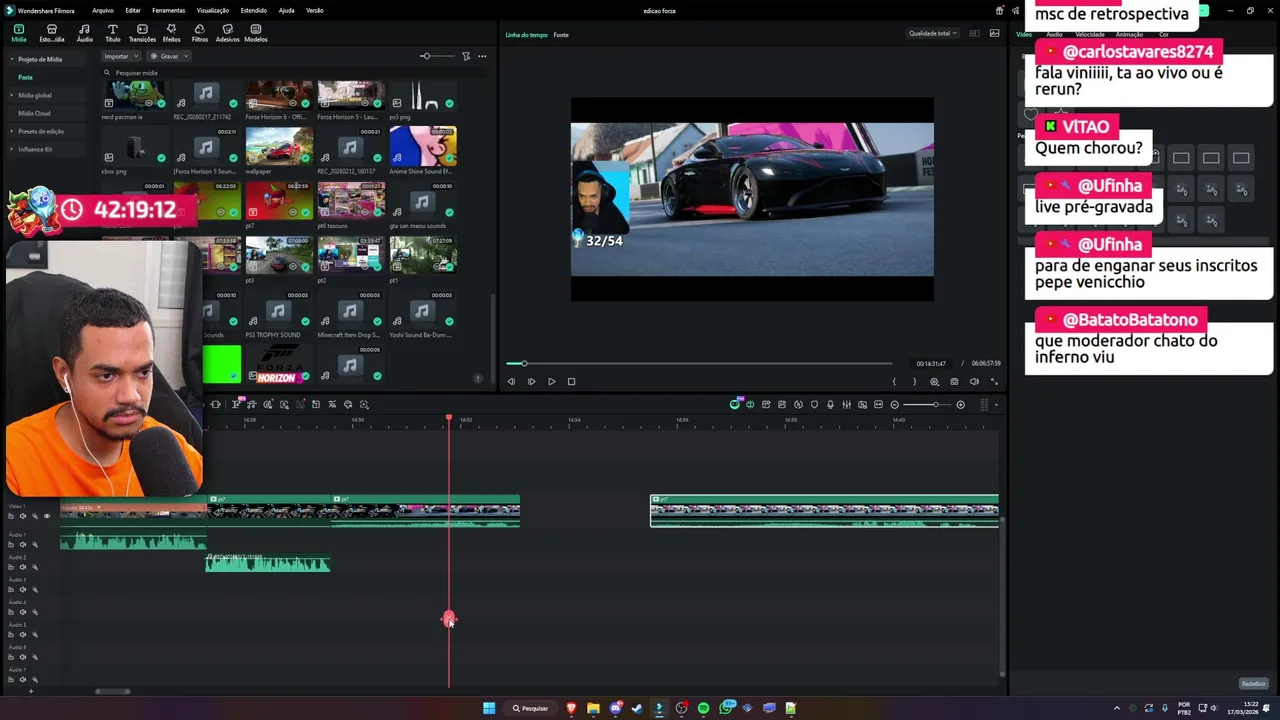
Task: Open the media panel more options ellipsis
Action: tap(482, 56)
